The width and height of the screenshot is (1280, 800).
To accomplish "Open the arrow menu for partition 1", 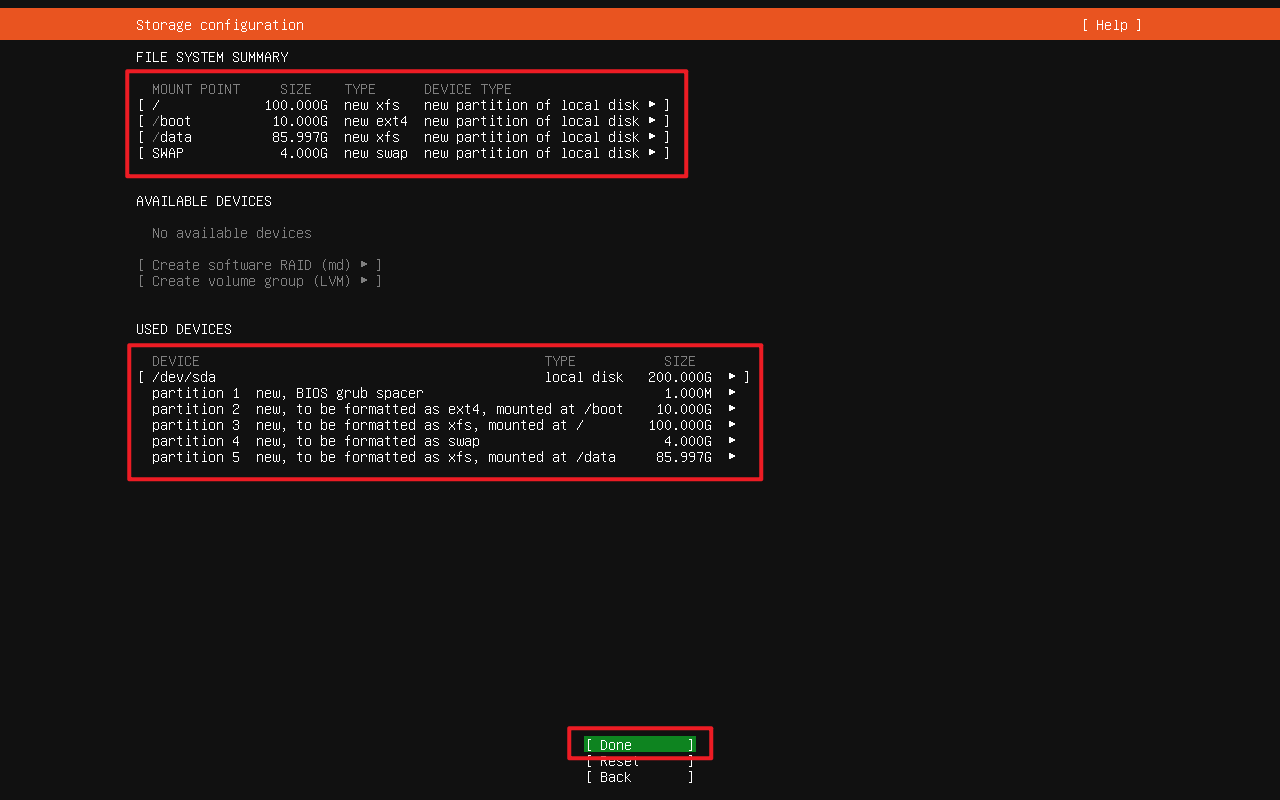I will pos(732,393).
